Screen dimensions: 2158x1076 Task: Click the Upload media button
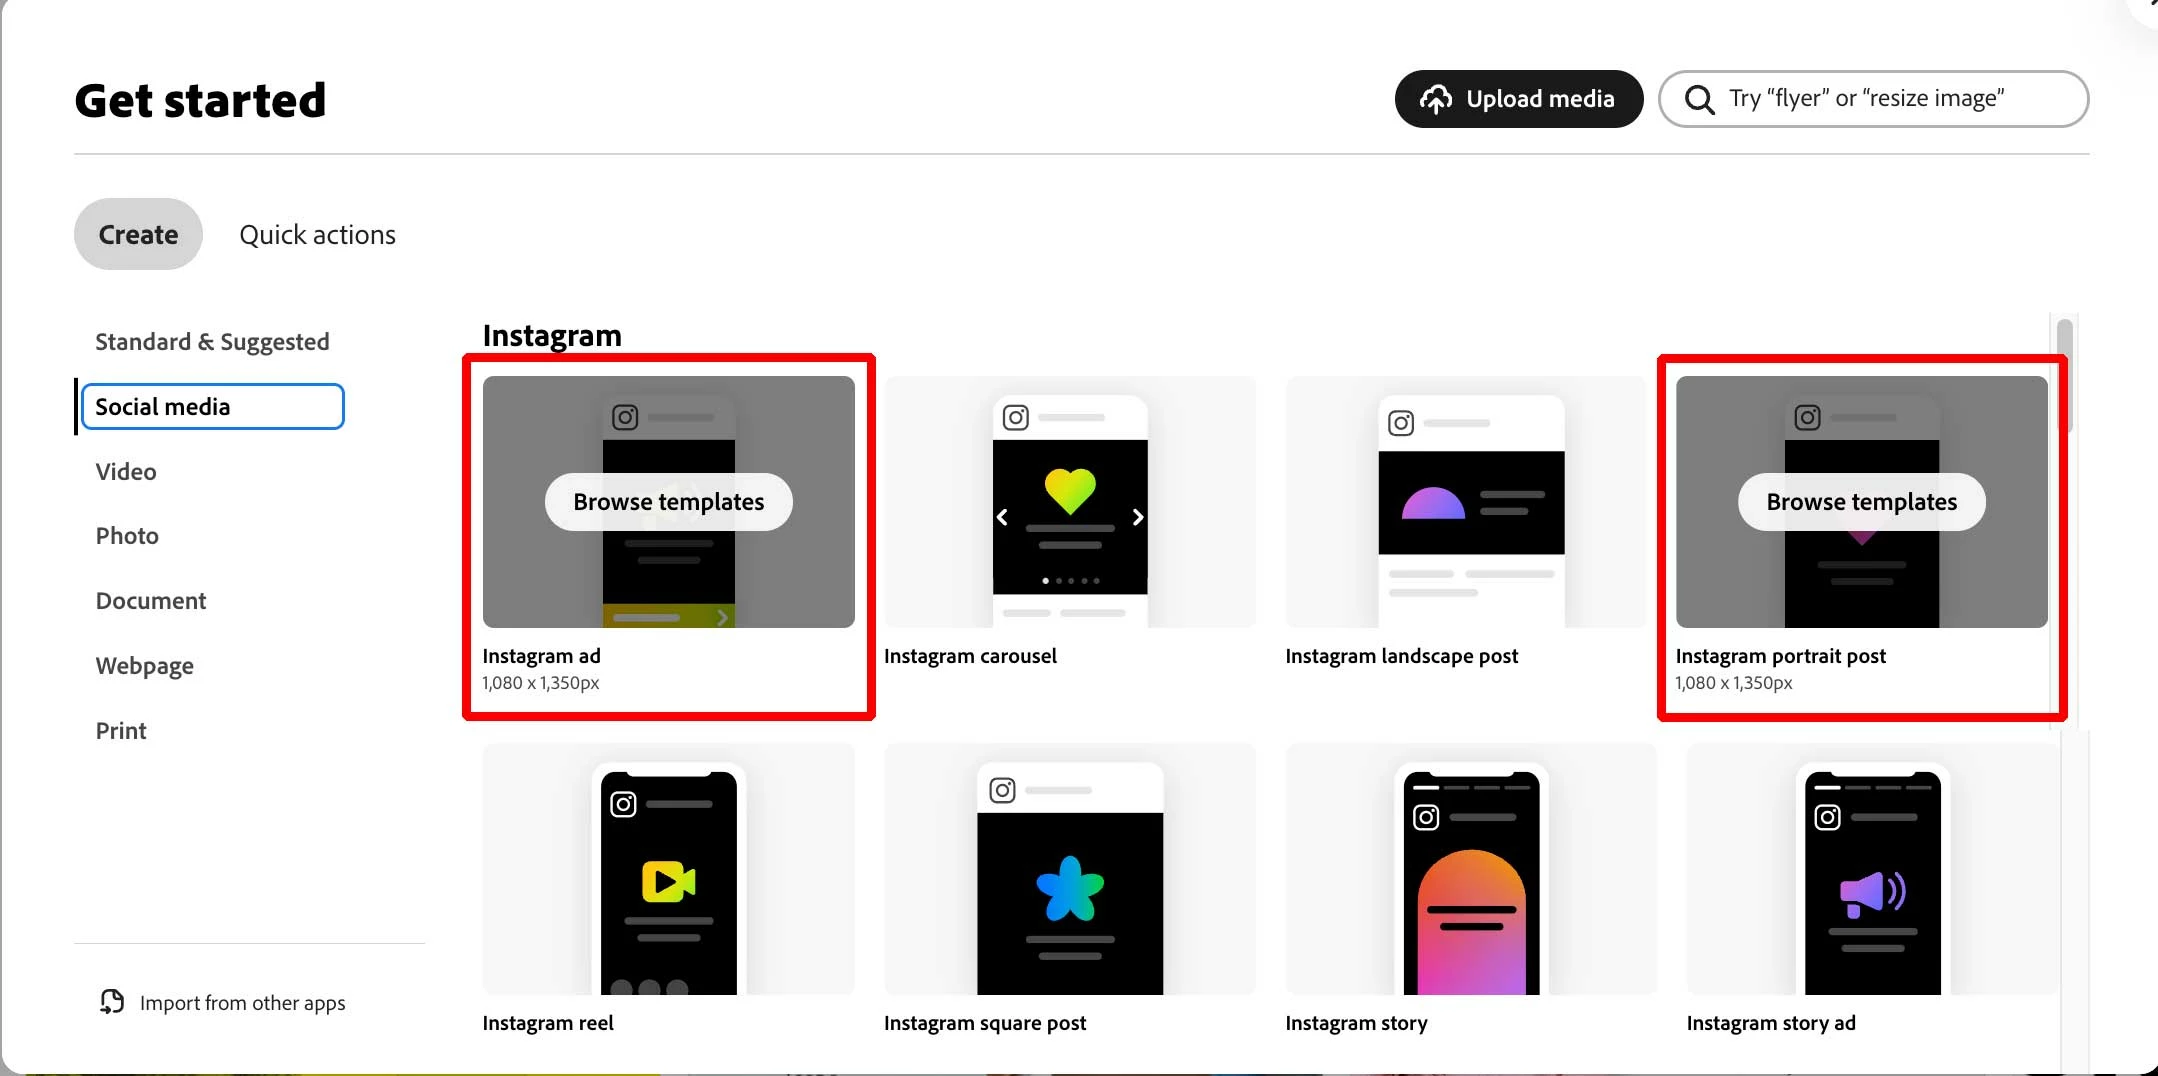tap(1518, 99)
